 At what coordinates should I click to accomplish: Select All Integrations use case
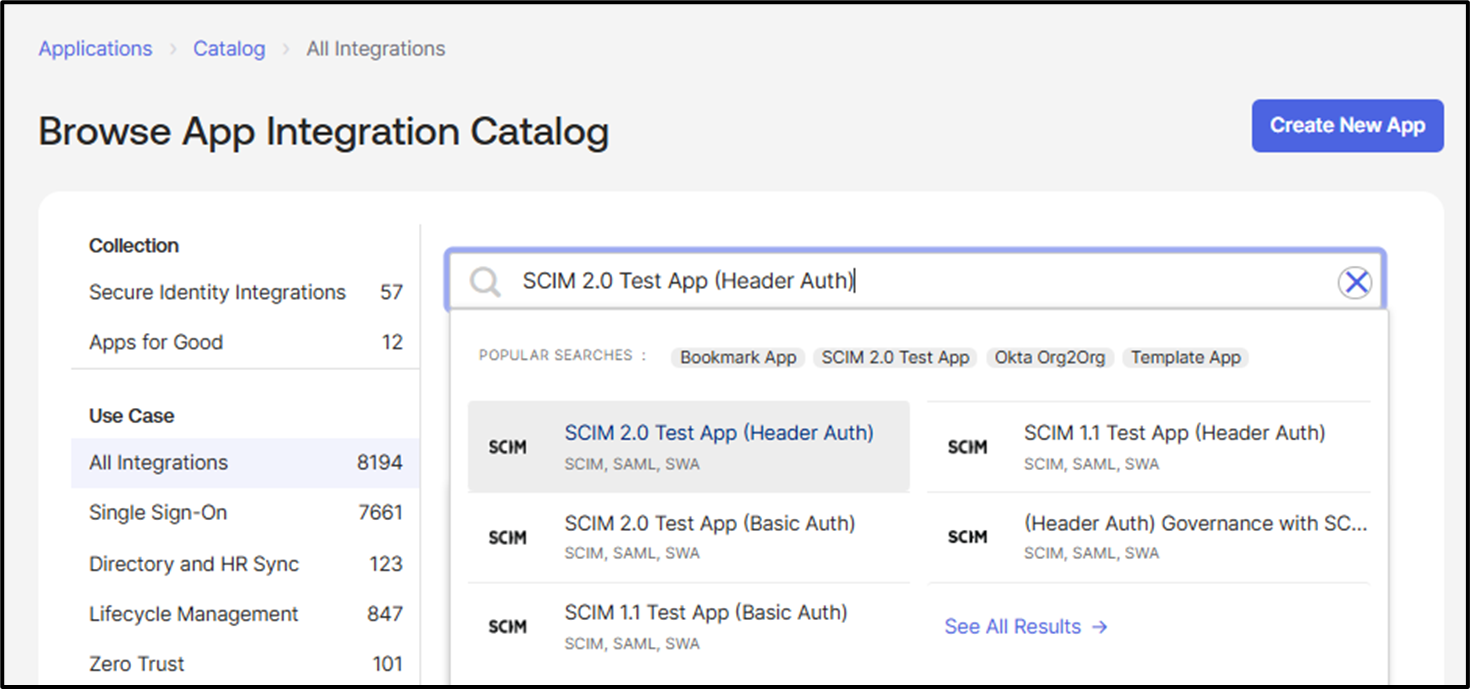245,463
